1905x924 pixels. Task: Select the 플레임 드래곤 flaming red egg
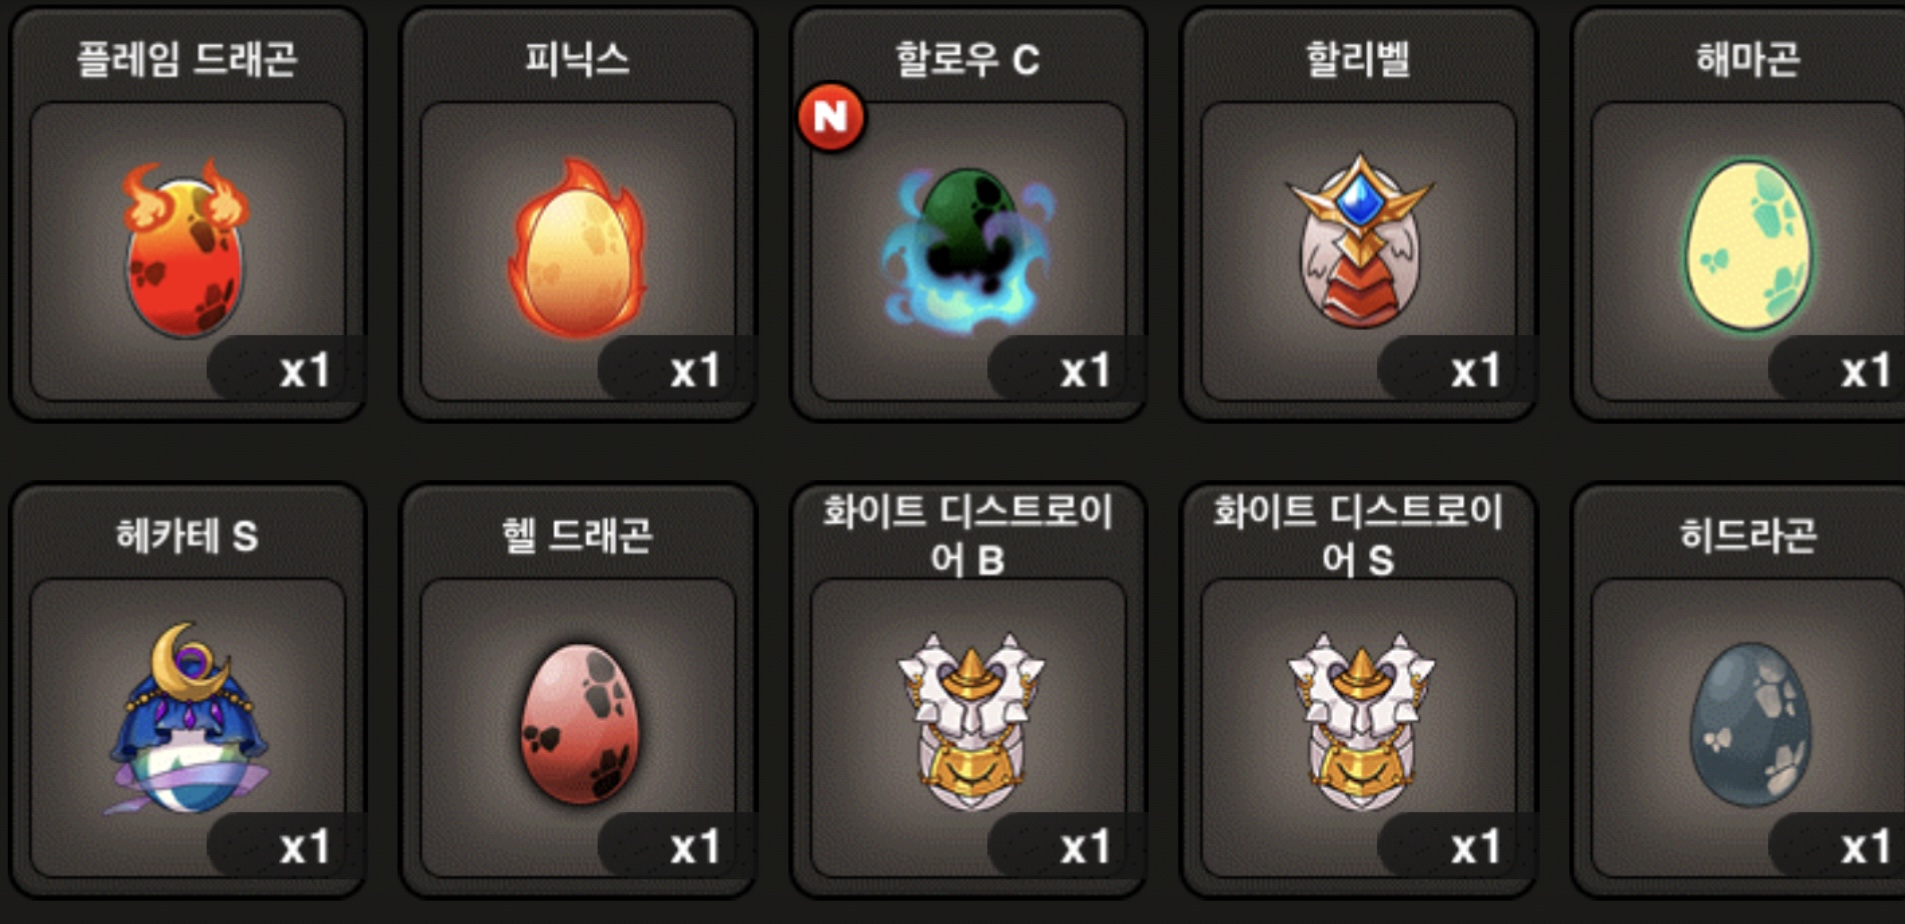point(186,248)
